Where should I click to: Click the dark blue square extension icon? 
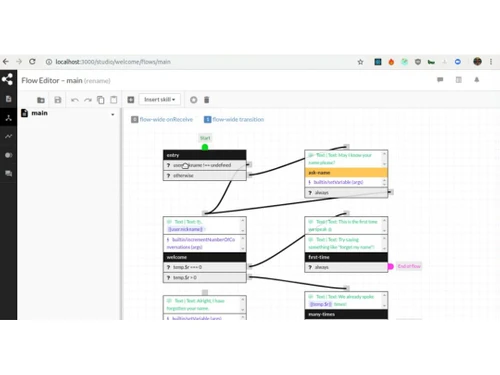(378, 62)
